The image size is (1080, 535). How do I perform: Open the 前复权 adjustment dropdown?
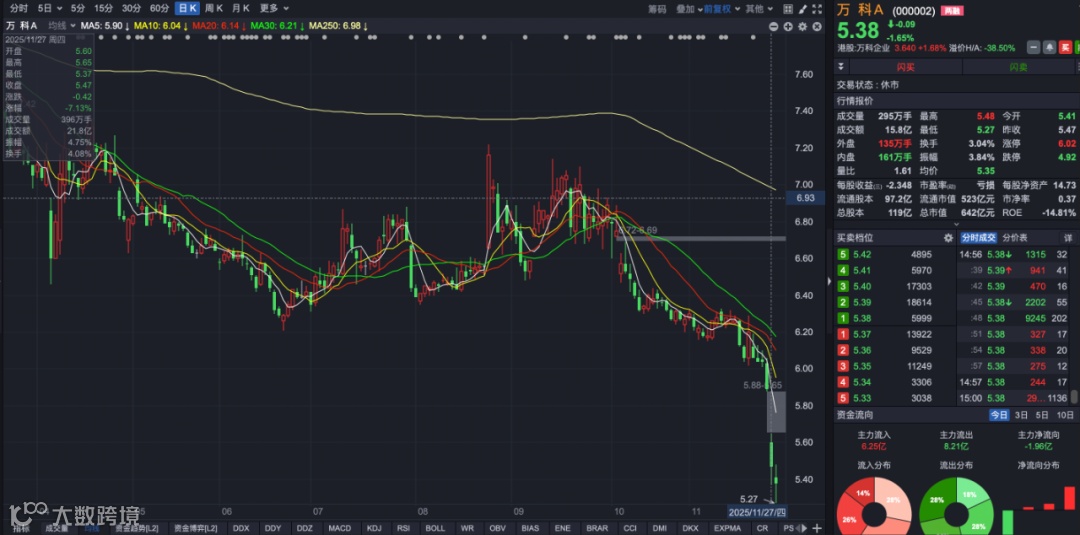click(x=722, y=9)
